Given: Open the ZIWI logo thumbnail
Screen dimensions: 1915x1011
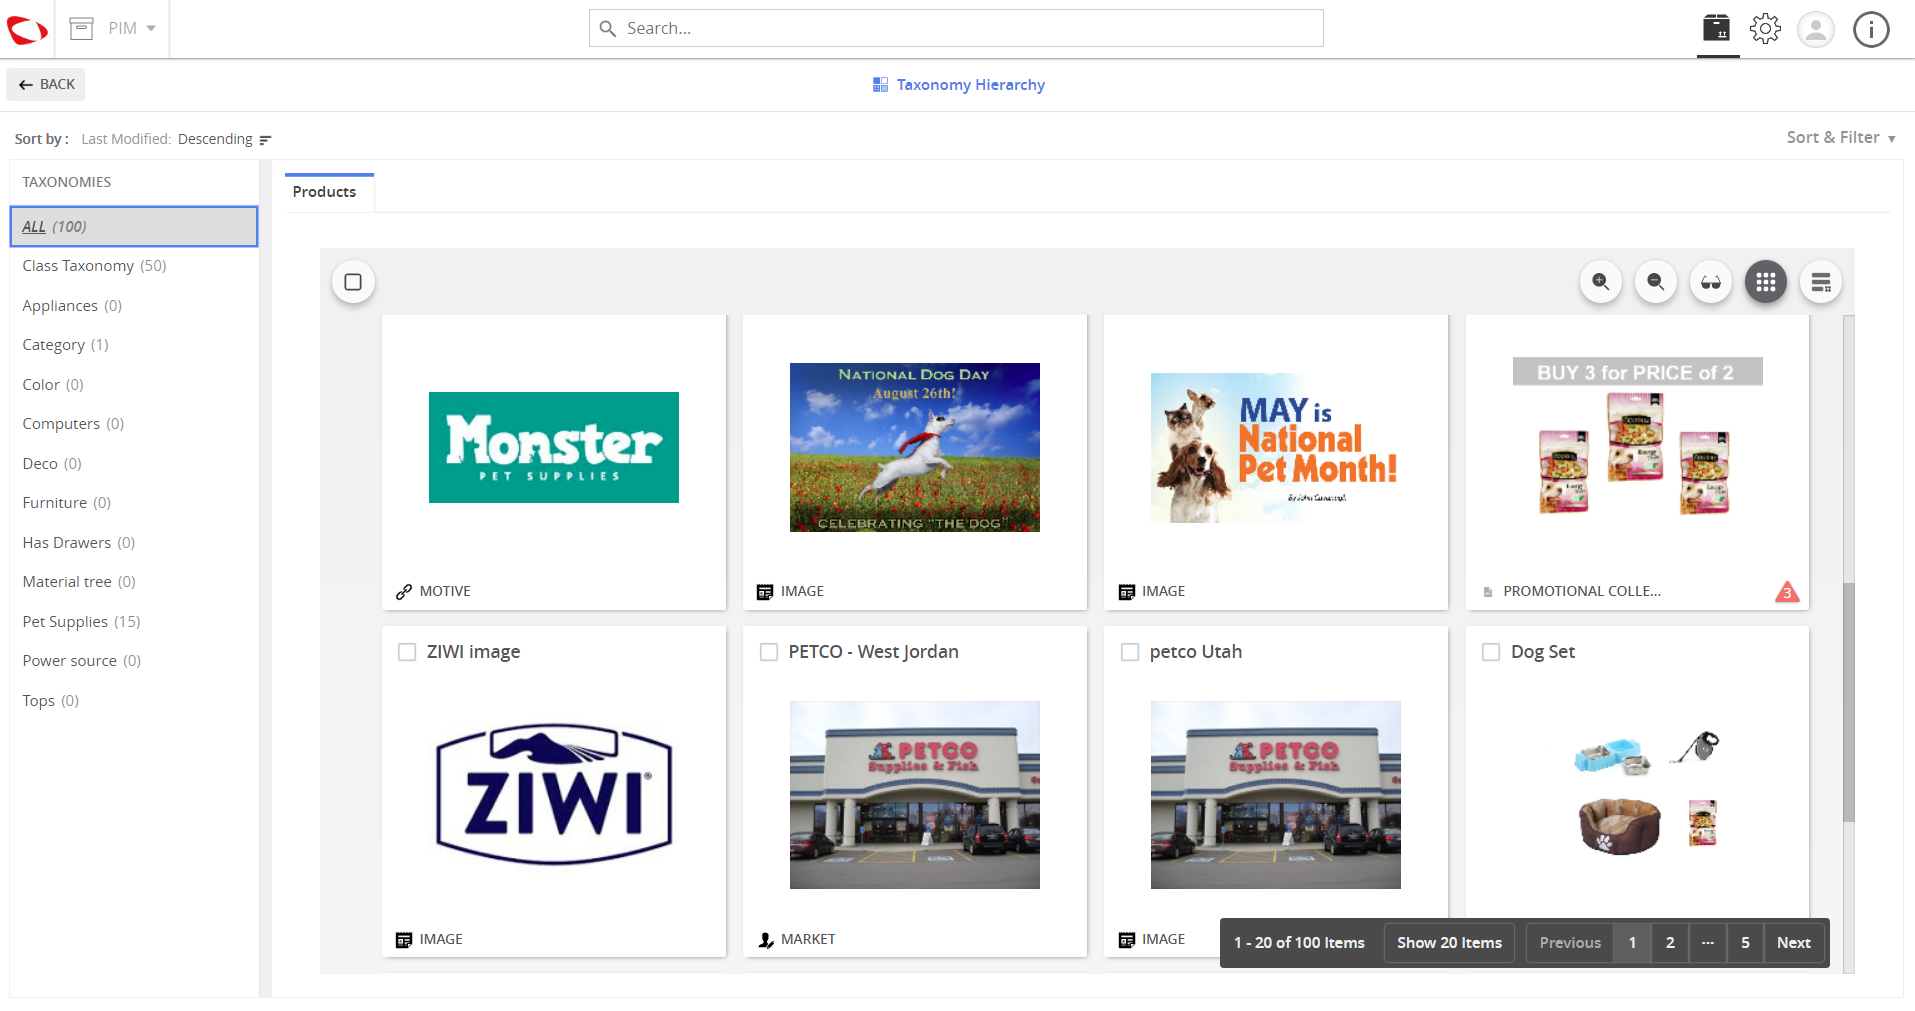Looking at the screenshot, I should pos(554,794).
